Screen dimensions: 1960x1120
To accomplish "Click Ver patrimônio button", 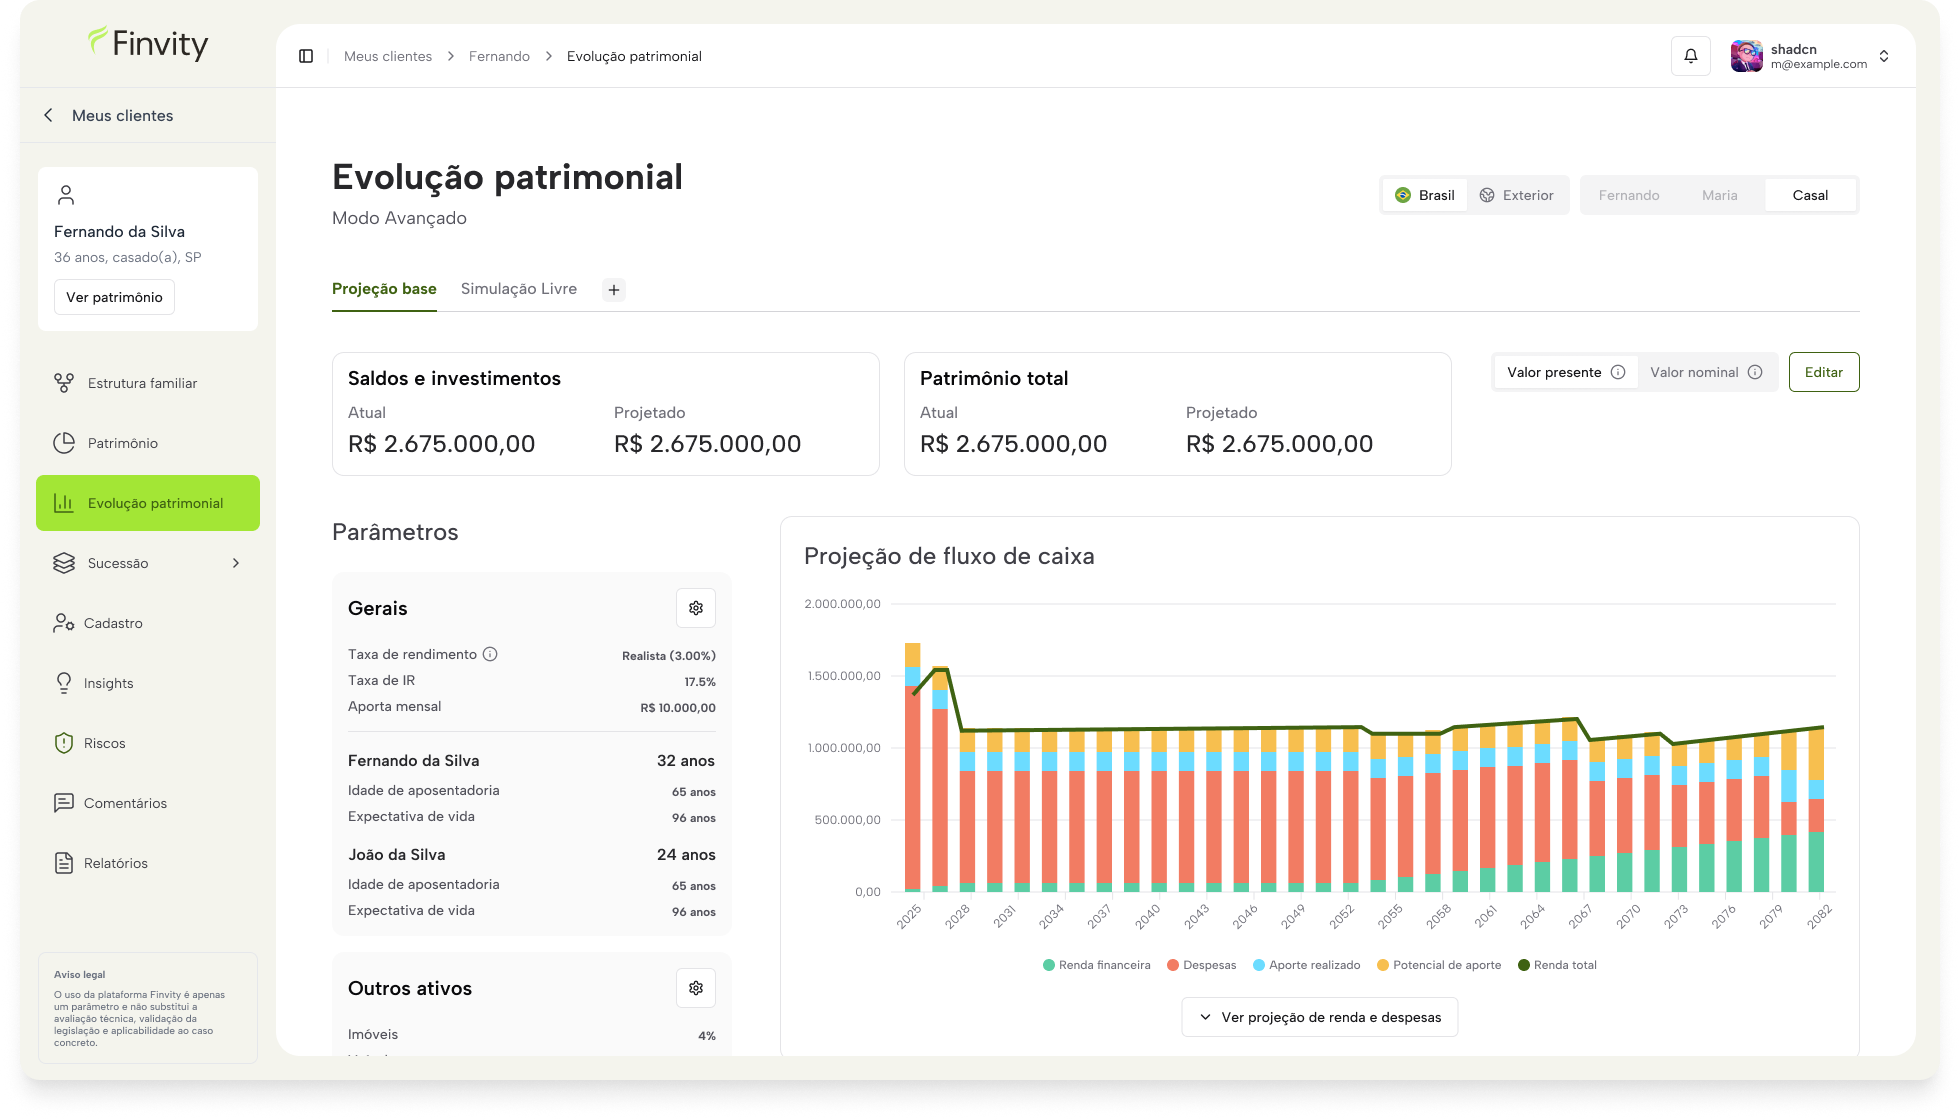I will click(x=114, y=297).
